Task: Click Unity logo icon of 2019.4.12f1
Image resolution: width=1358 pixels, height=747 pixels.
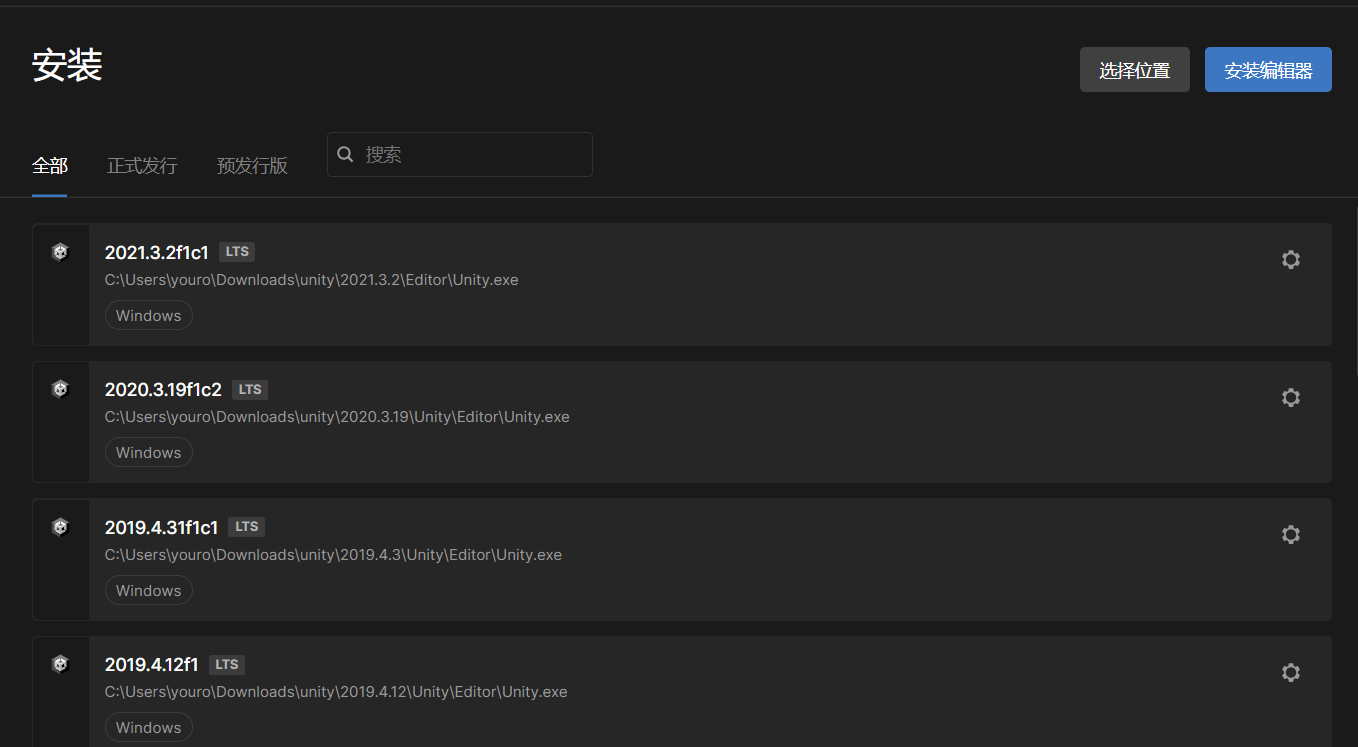Action: tap(60, 664)
